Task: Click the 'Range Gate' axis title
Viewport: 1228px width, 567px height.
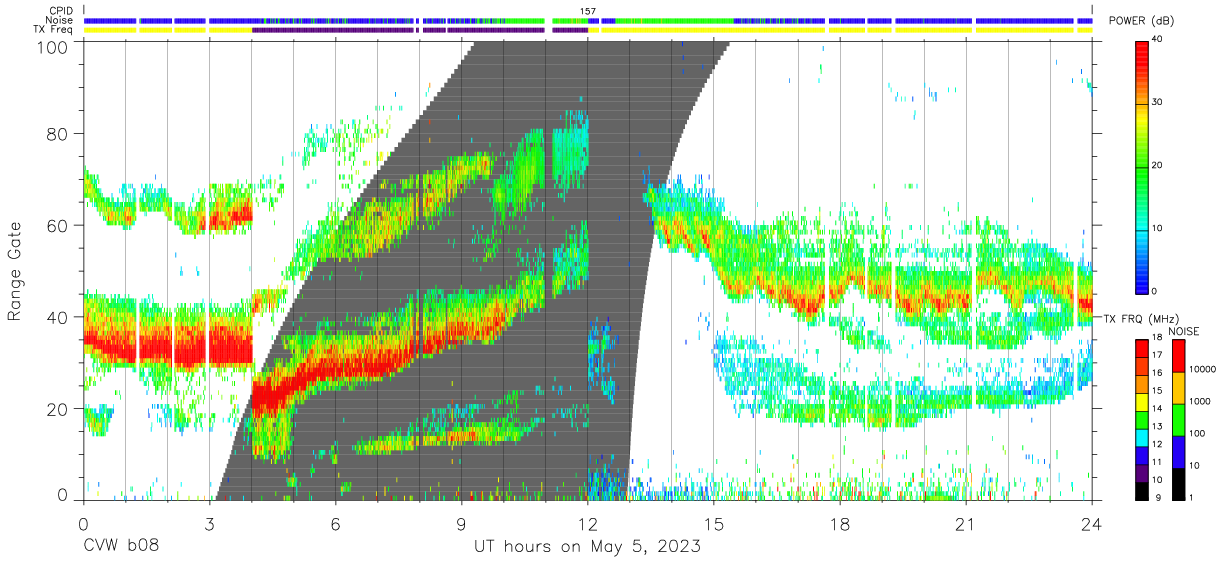Action: (x=15, y=271)
